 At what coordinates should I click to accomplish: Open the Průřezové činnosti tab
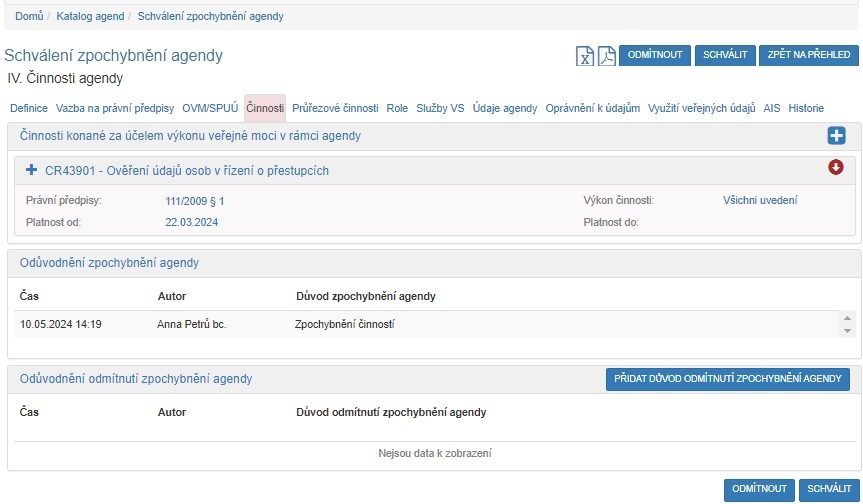coord(335,108)
